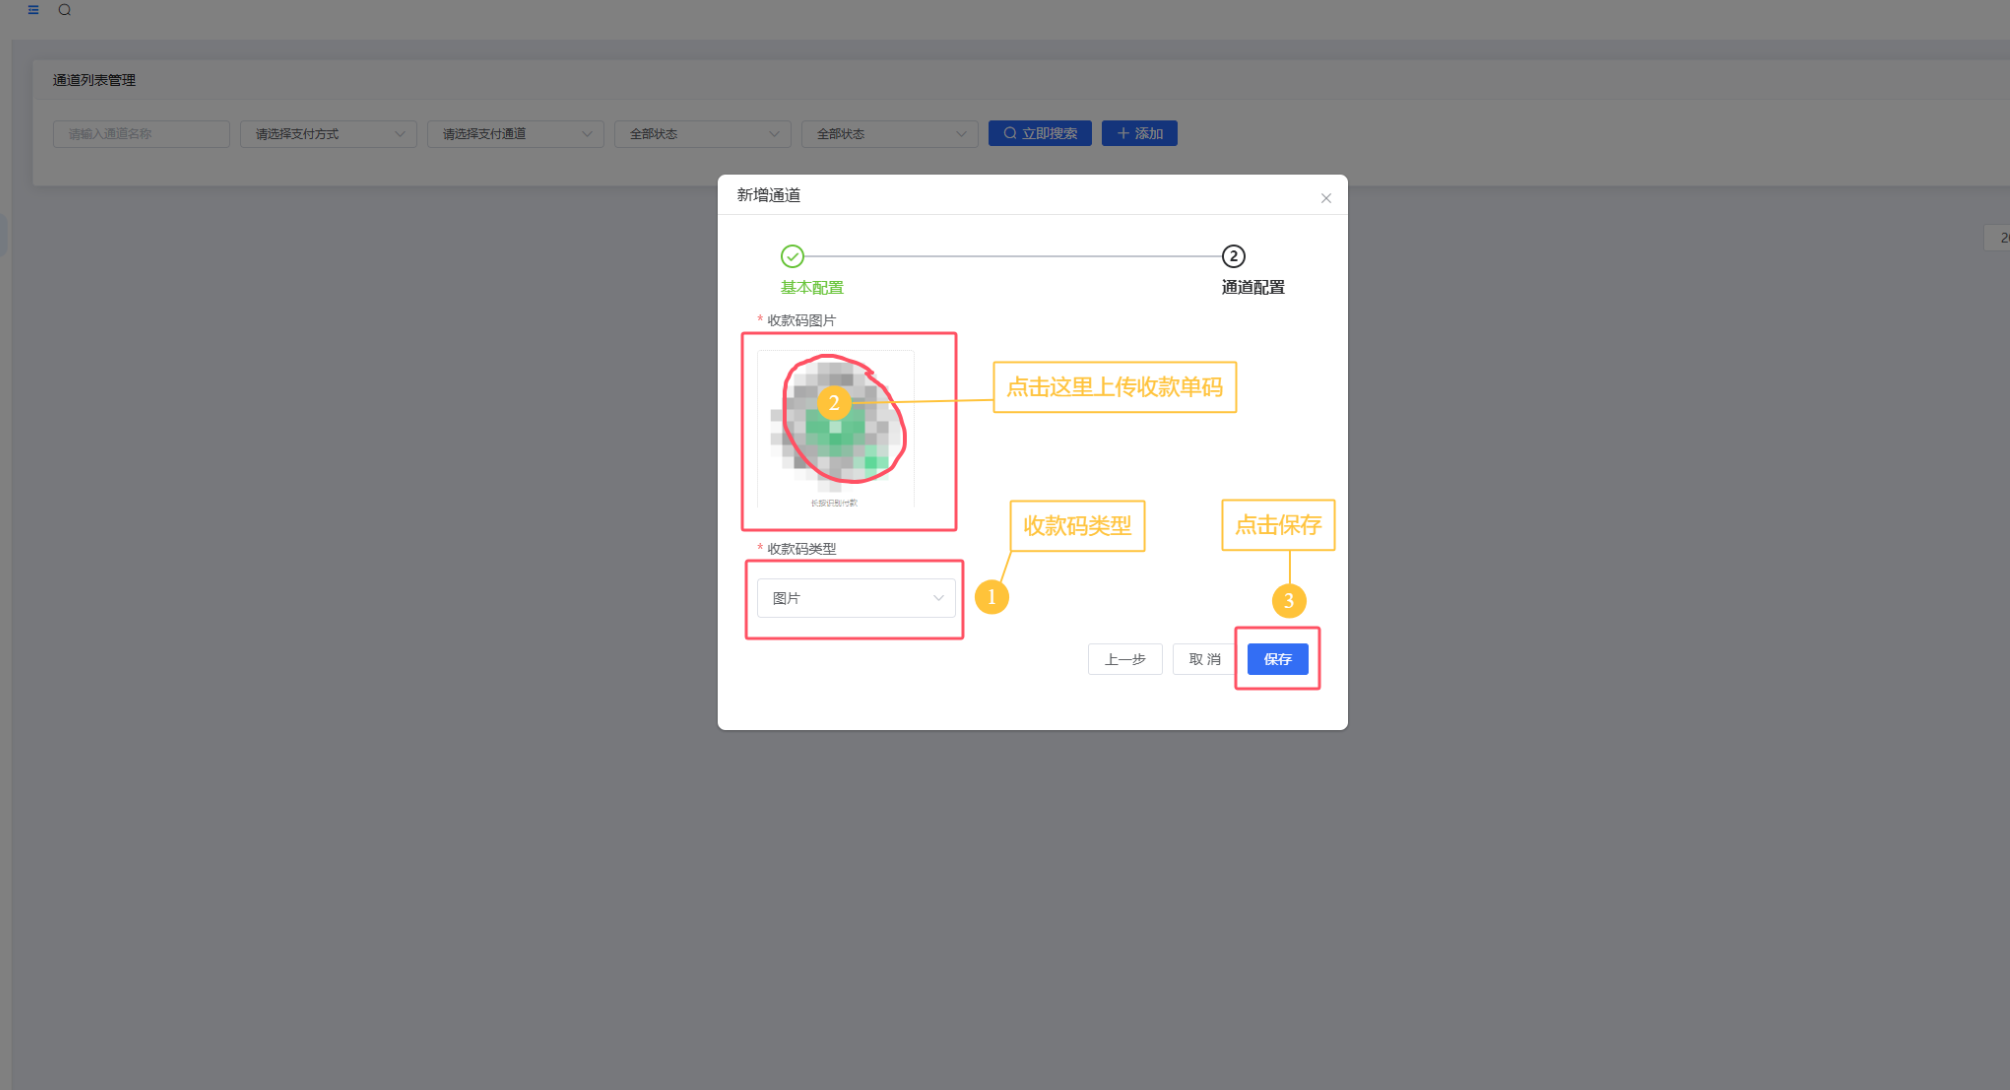Click the 添加 button with plus icon

click(x=1139, y=133)
